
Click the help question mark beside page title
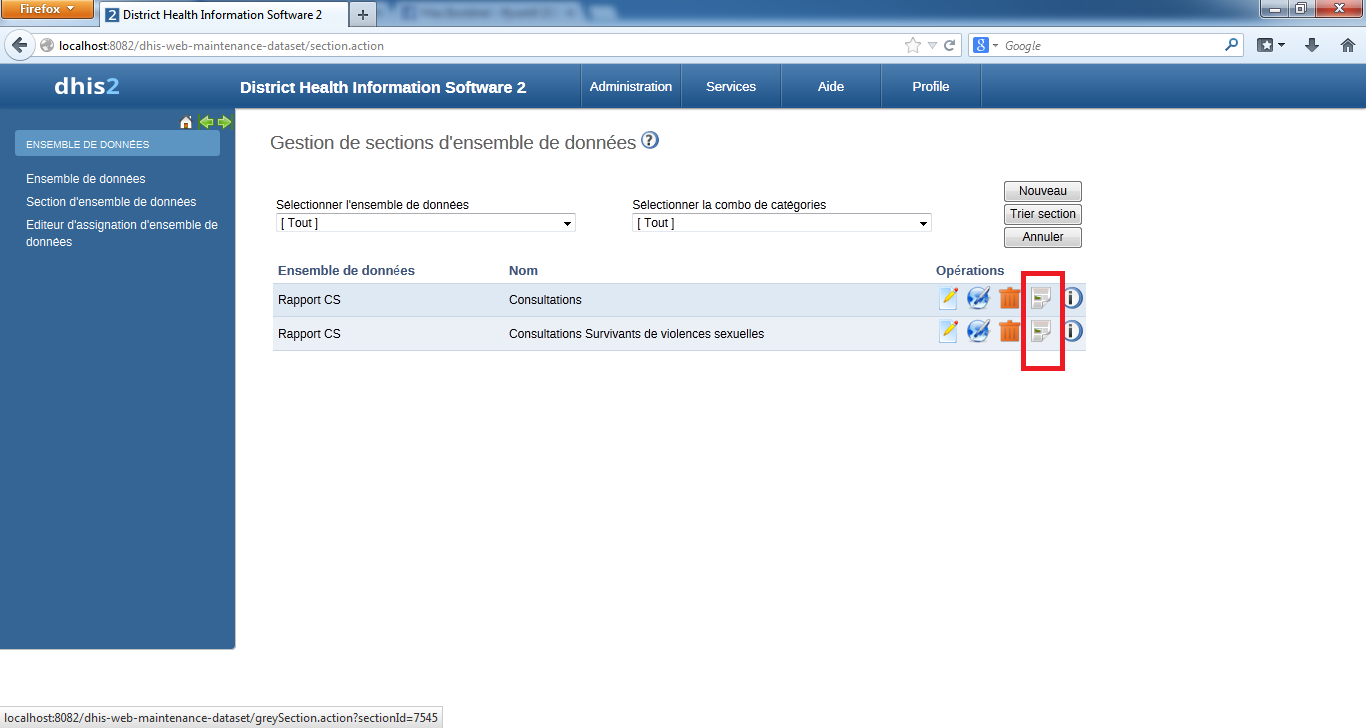pyautogui.click(x=650, y=141)
